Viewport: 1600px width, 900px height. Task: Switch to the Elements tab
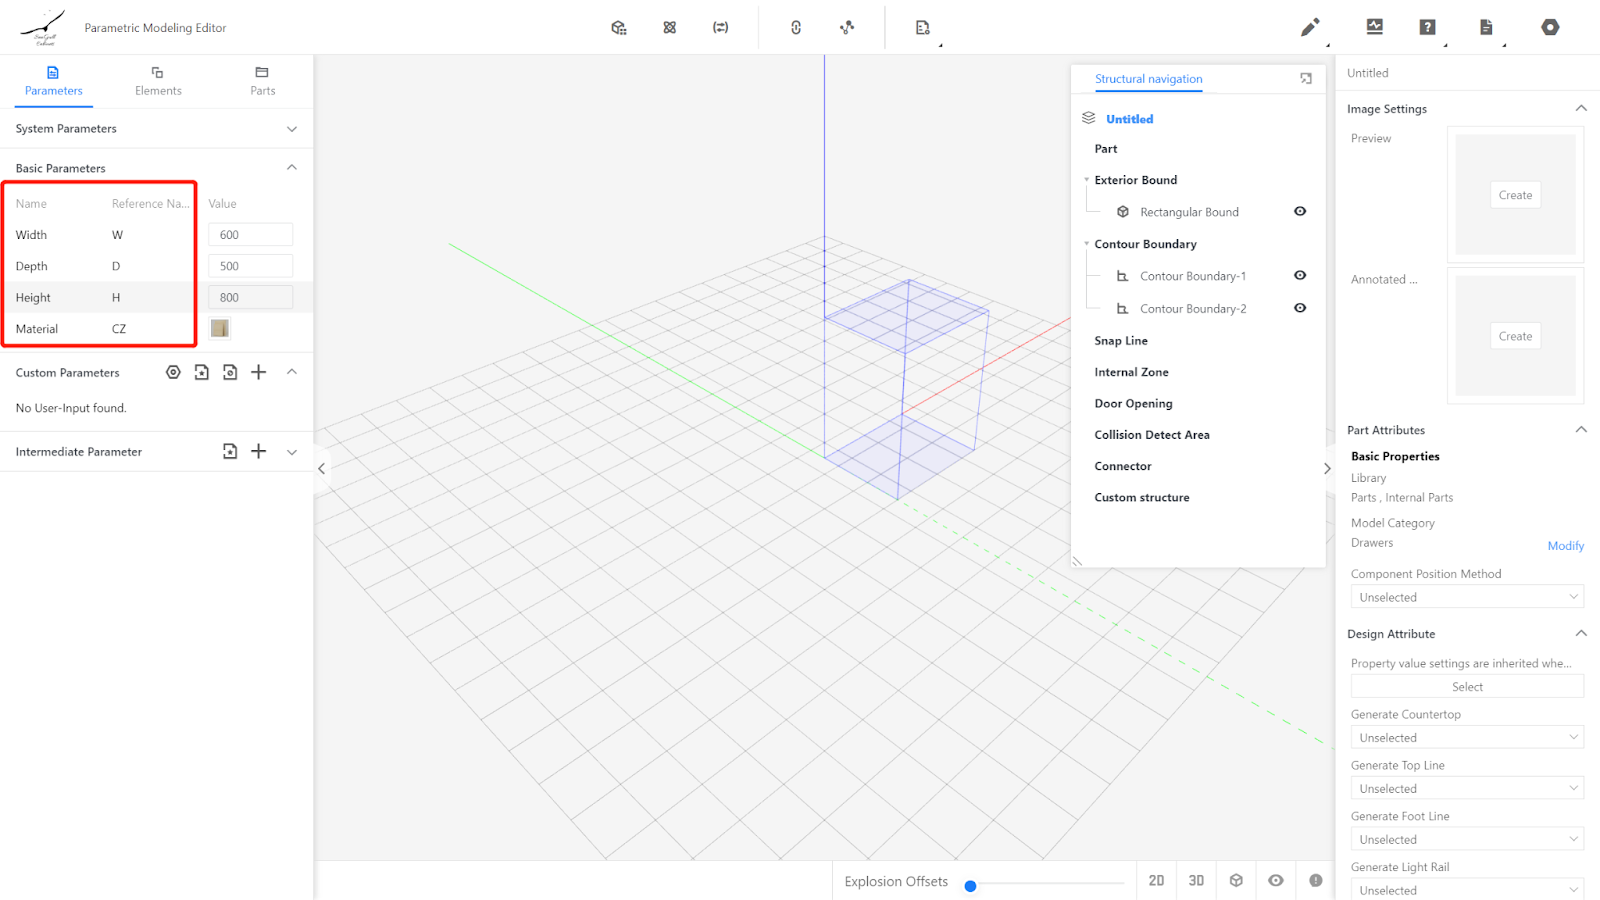coord(158,80)
